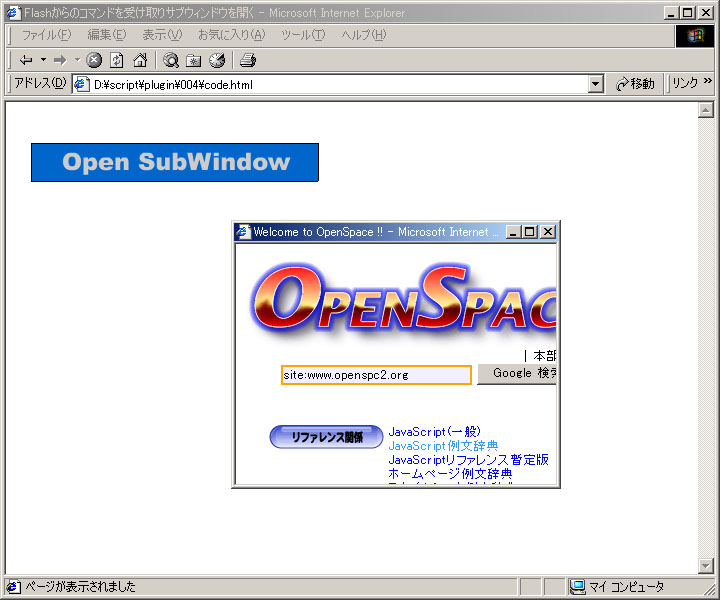This screenshot has height=600, width=720.
Task: Print the page with Print icon
Action: 248,60
